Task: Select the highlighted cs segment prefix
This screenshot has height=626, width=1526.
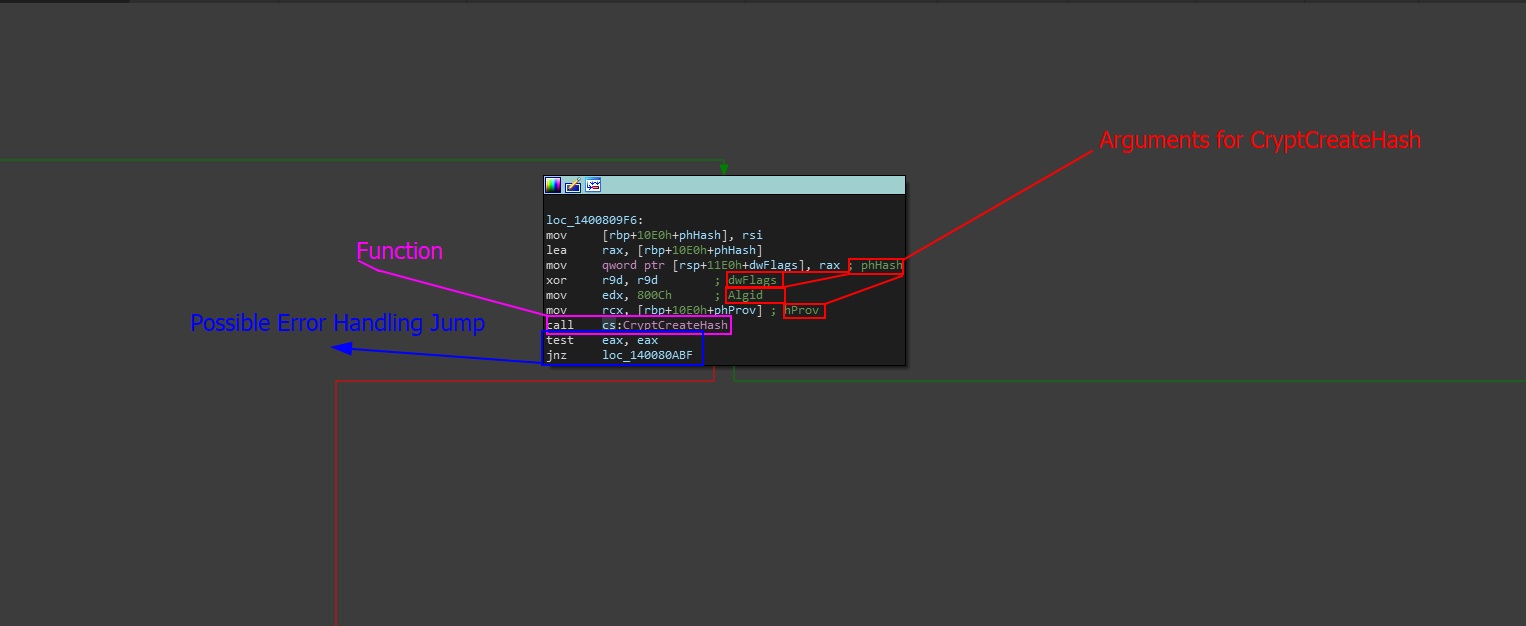Action: click(x=610, y=326)
